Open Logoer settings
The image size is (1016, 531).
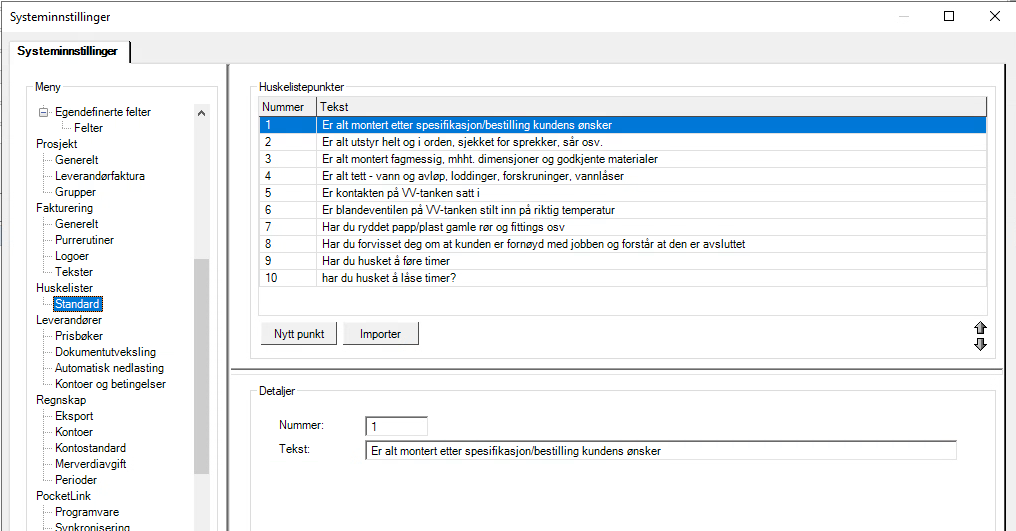click(72, 256)
